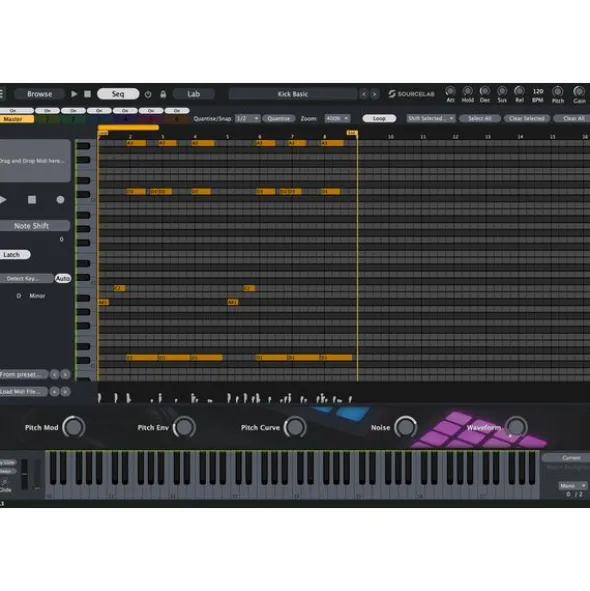Click the left panel record button
The width and height of the screenshot is (590, 591).
coord(60,200)
